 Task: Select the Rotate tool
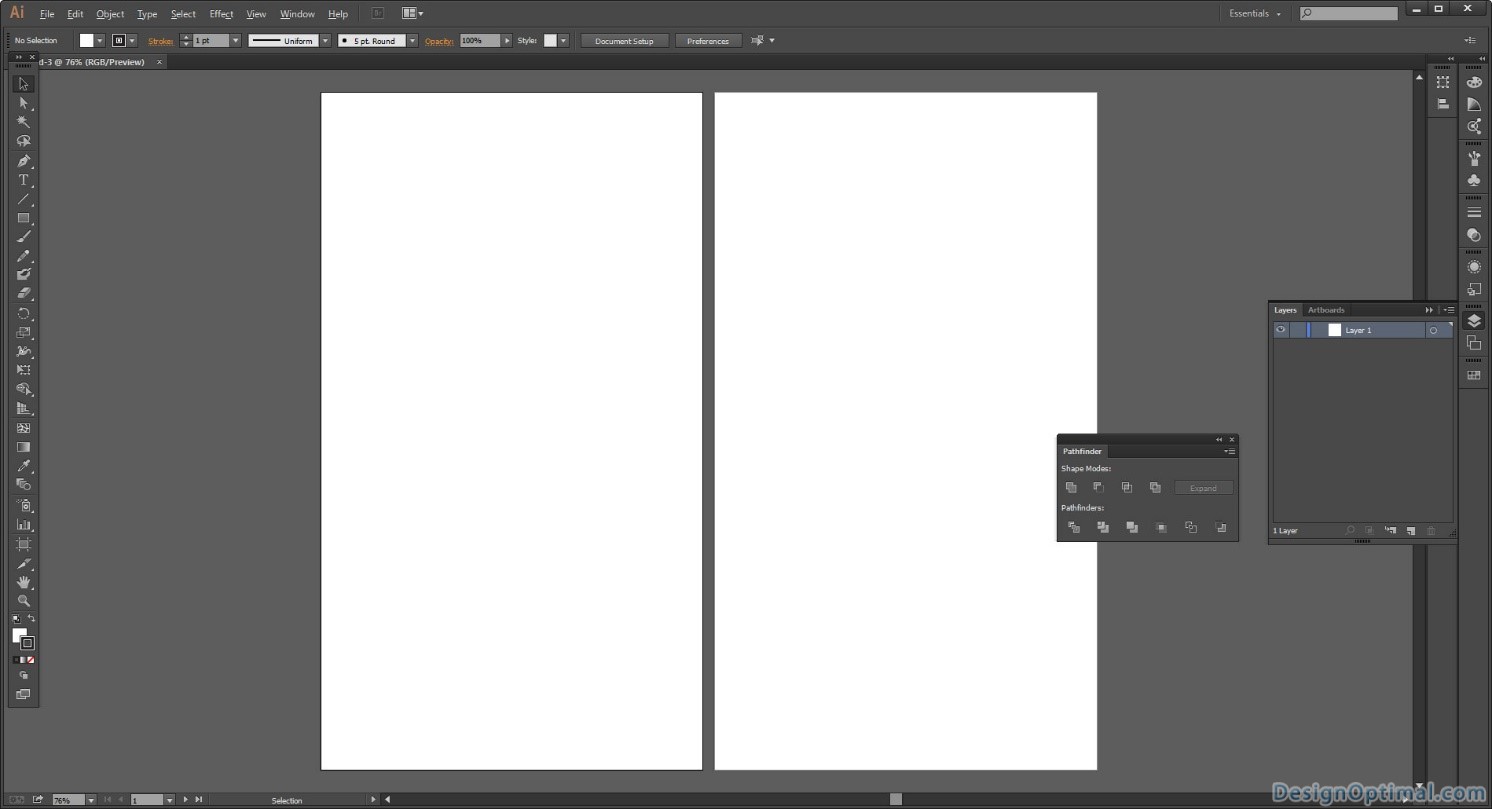point(23,314)
